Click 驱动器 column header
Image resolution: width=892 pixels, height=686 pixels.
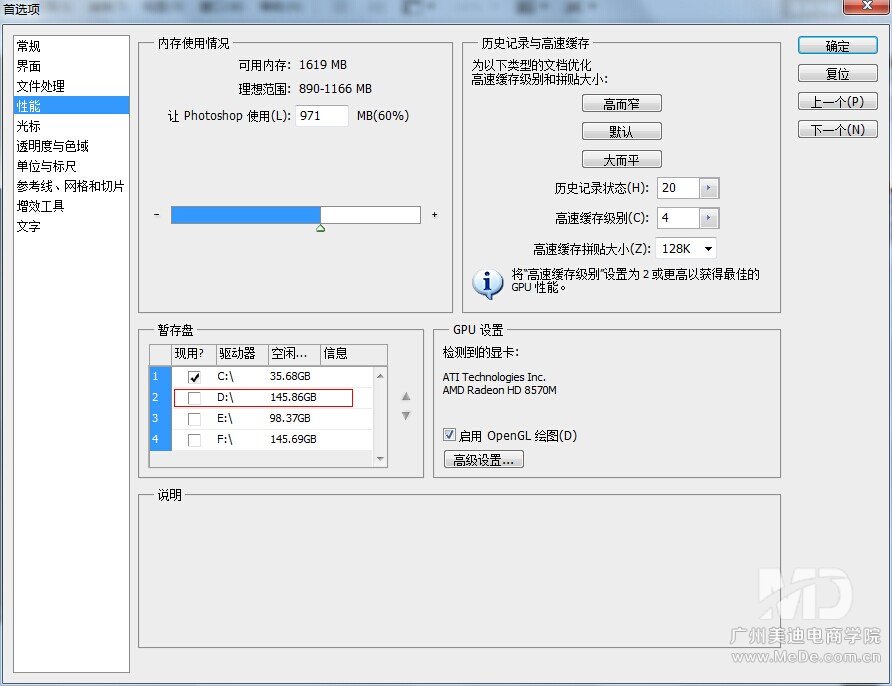coord(242,354)
